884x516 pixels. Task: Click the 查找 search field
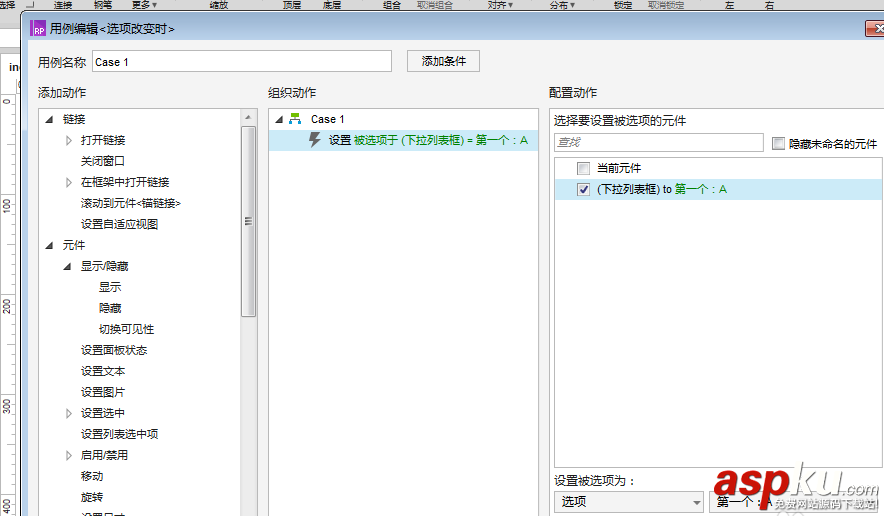(x=658, y=142)
